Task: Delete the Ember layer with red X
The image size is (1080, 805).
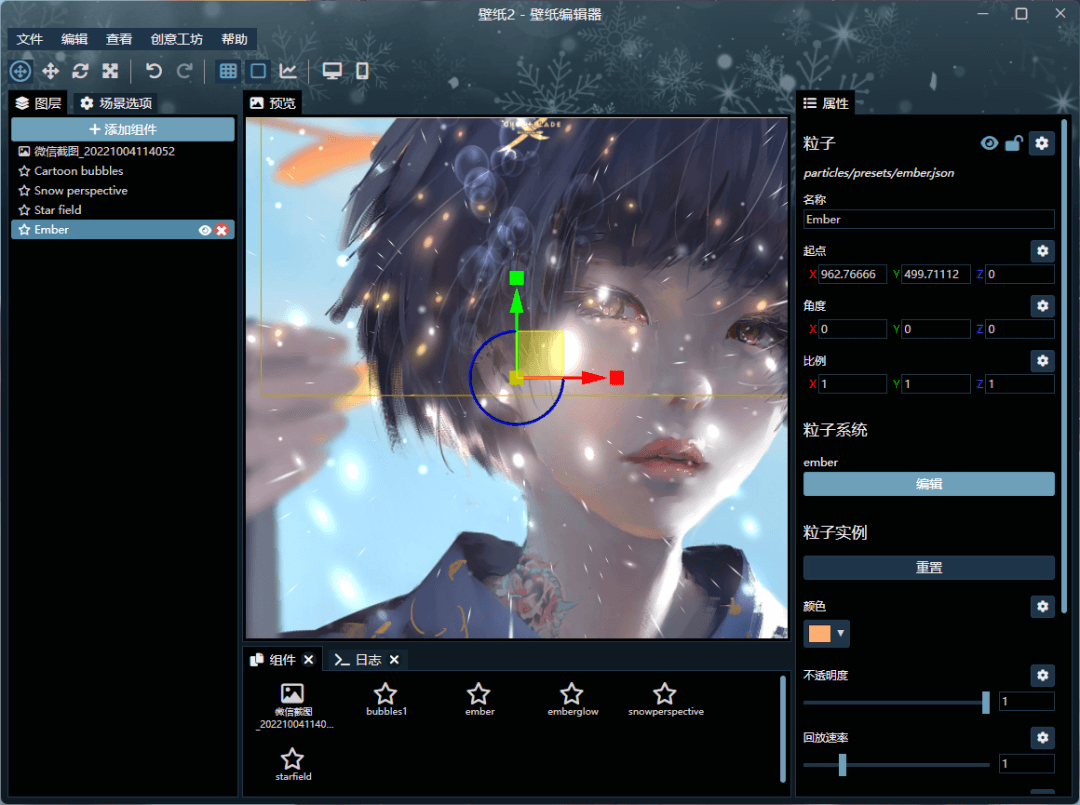Action: point(222,230)
